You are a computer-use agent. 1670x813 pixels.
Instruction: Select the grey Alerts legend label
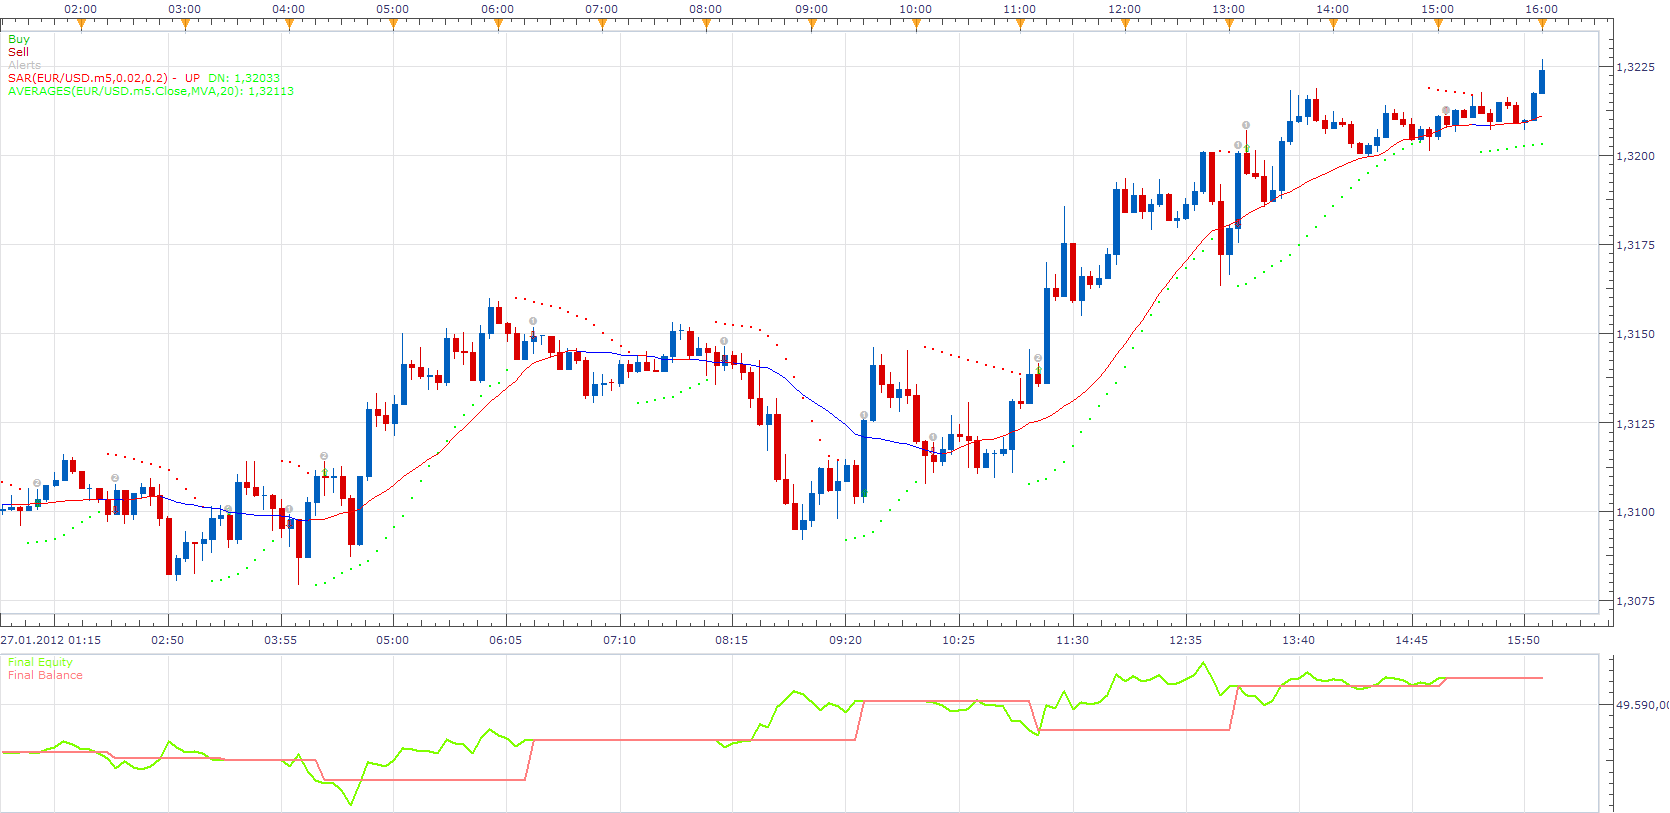click(x=24, y=65)
